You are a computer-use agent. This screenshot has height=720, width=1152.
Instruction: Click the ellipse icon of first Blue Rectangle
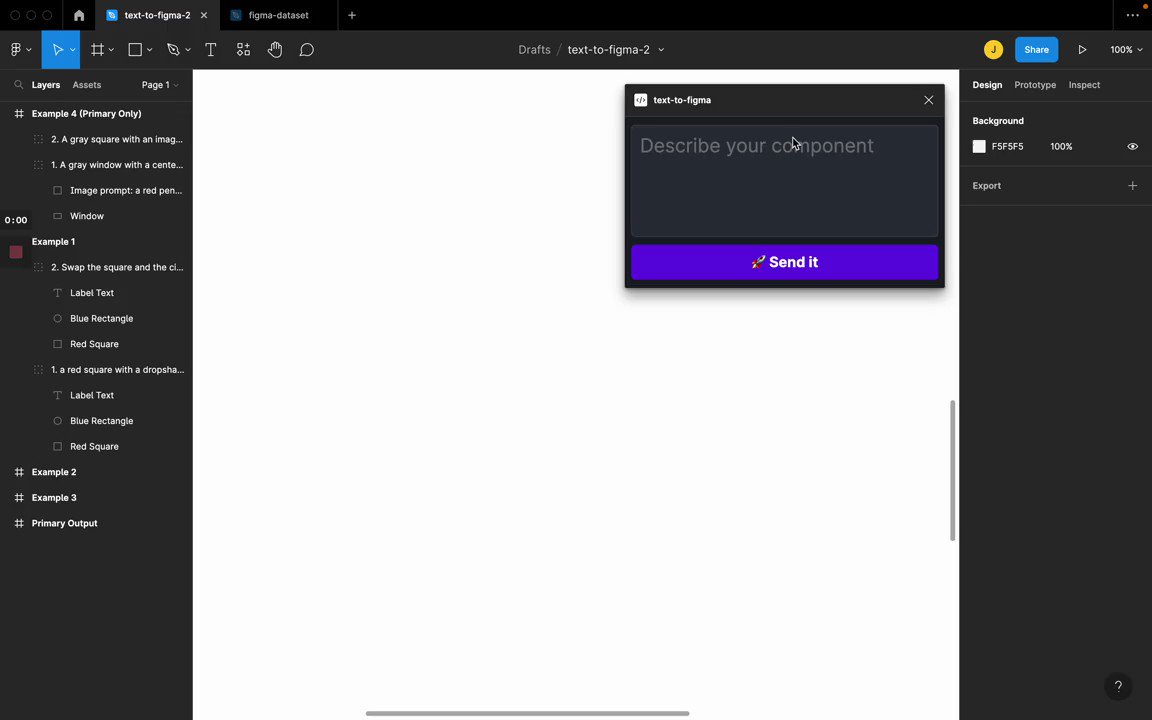57,318
